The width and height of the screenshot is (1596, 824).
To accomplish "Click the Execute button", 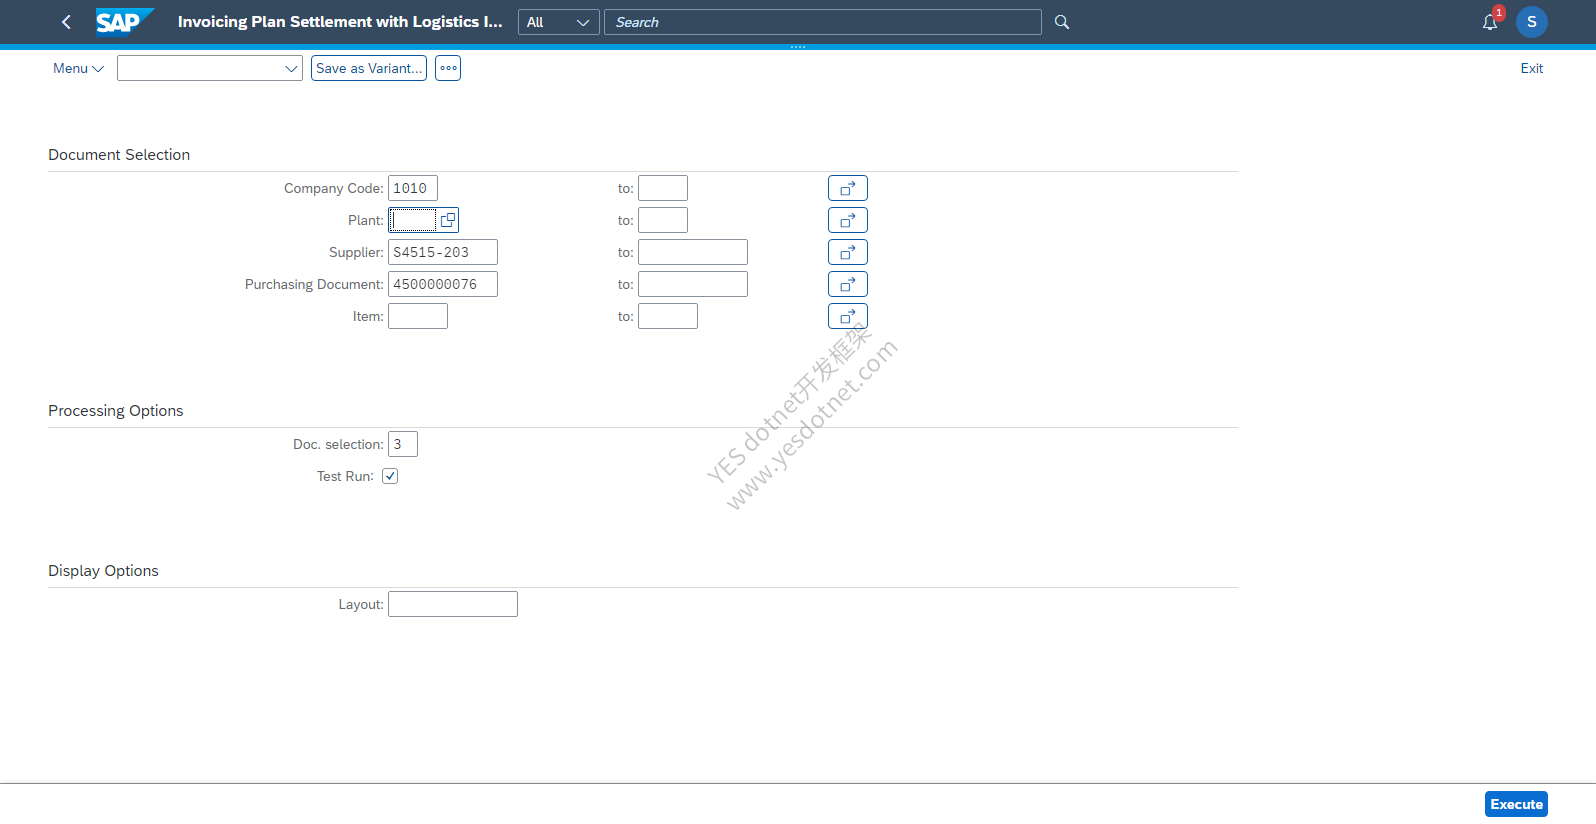I will tap(1516, 804).
